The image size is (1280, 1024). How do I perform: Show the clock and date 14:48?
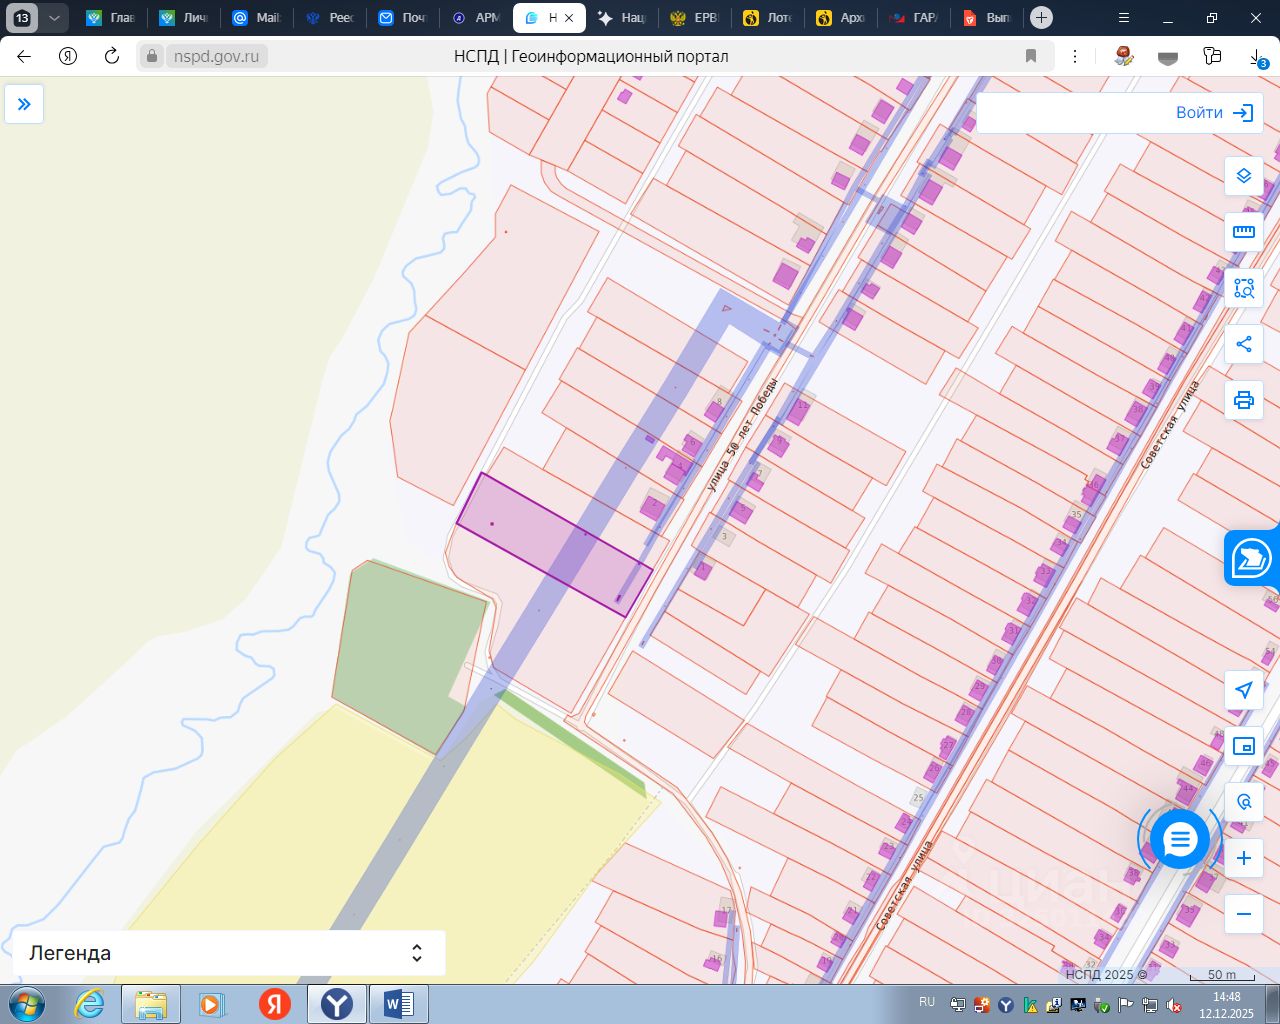[1226, 1005]
